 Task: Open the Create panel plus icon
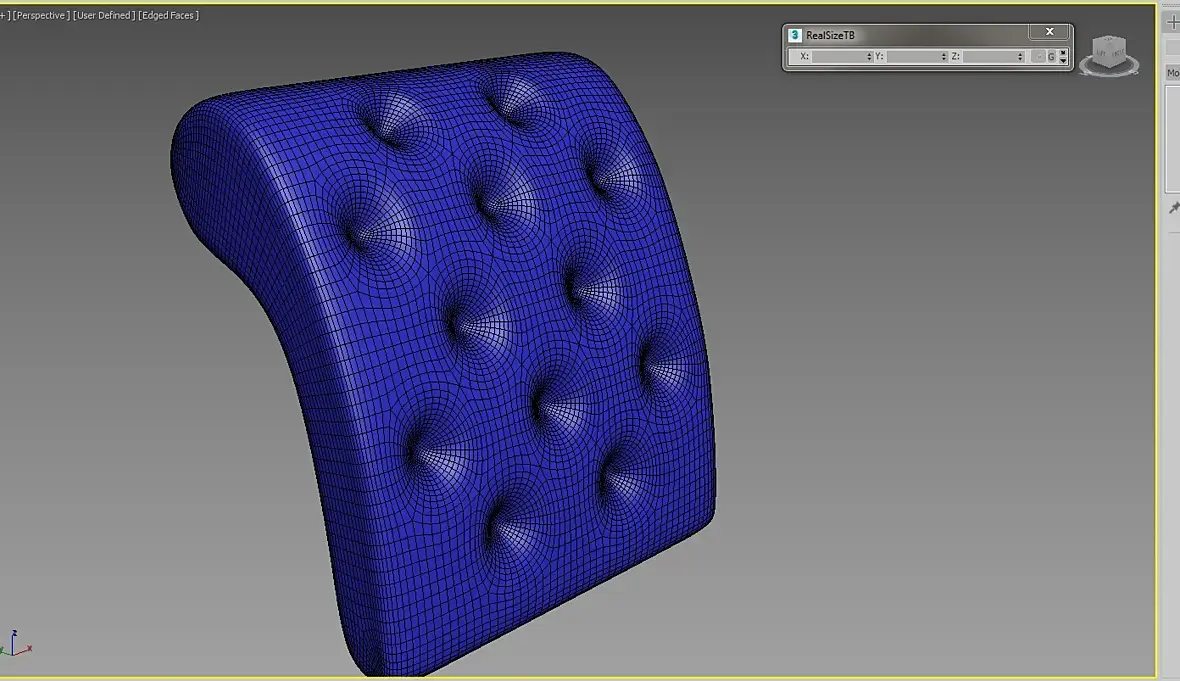[x=1172, y=23]
